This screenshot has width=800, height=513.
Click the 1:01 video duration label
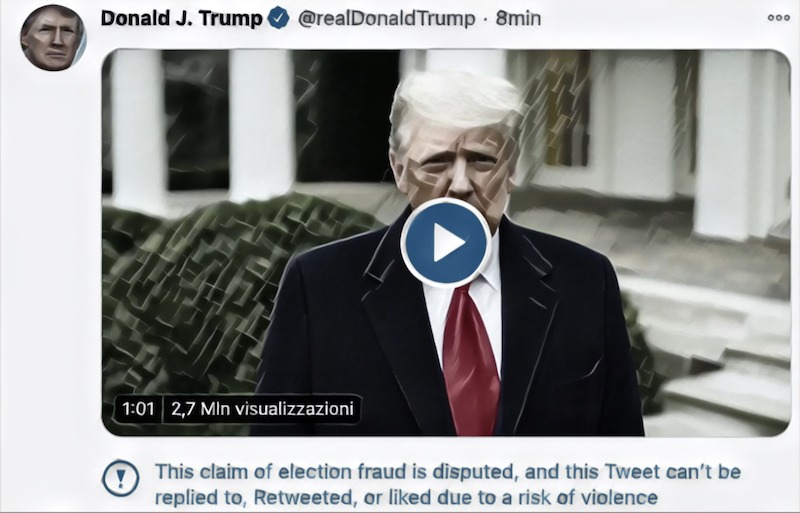138,409
